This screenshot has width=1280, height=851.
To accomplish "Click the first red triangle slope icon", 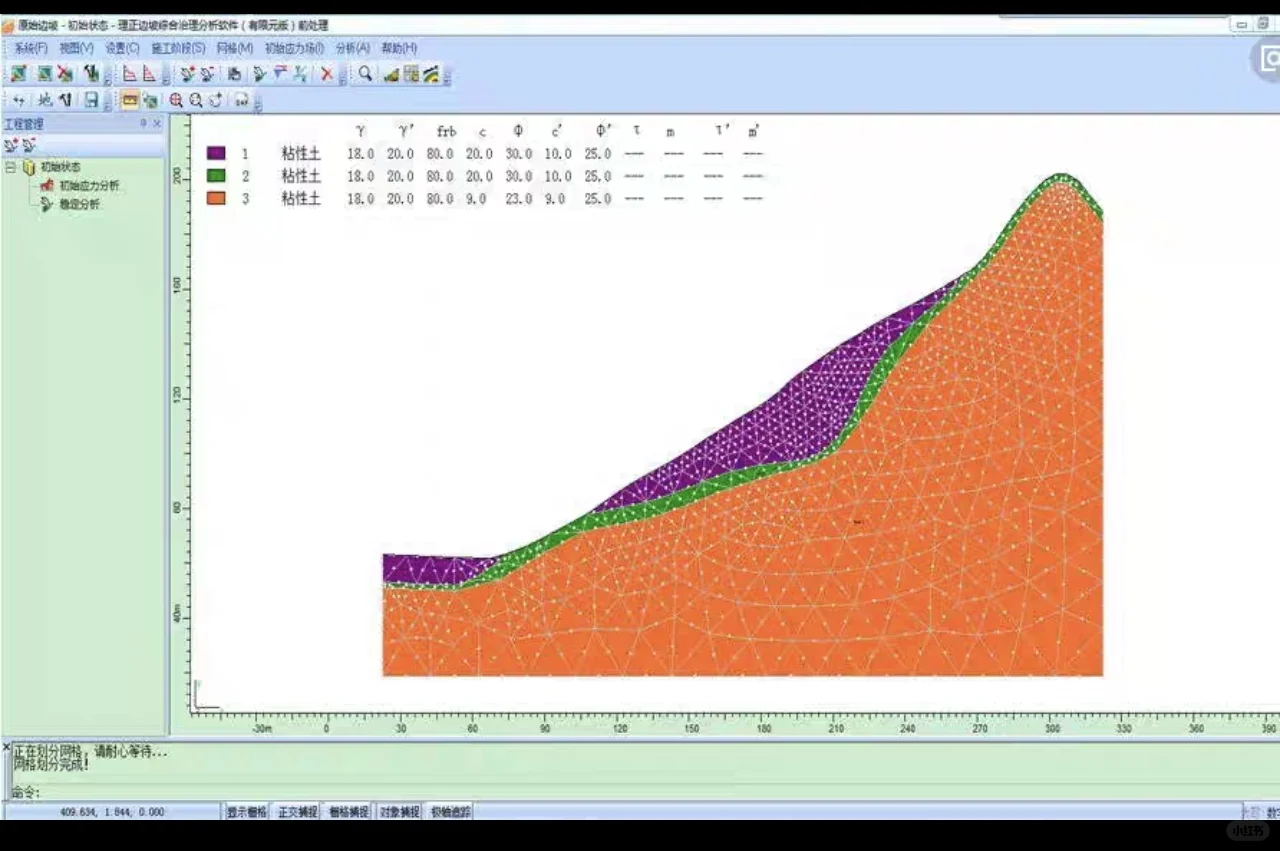I will [x=130, y=73].
